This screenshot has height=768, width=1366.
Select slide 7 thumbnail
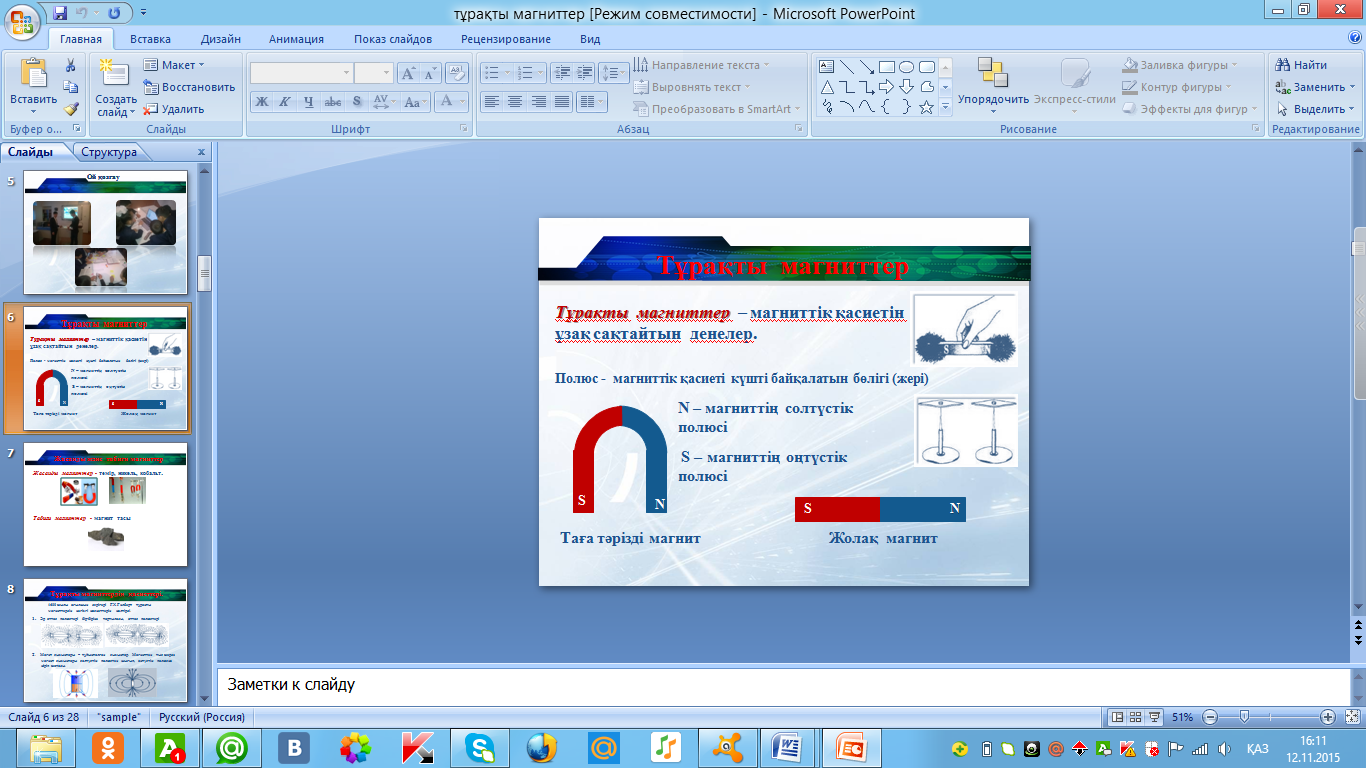coord(105,505)
